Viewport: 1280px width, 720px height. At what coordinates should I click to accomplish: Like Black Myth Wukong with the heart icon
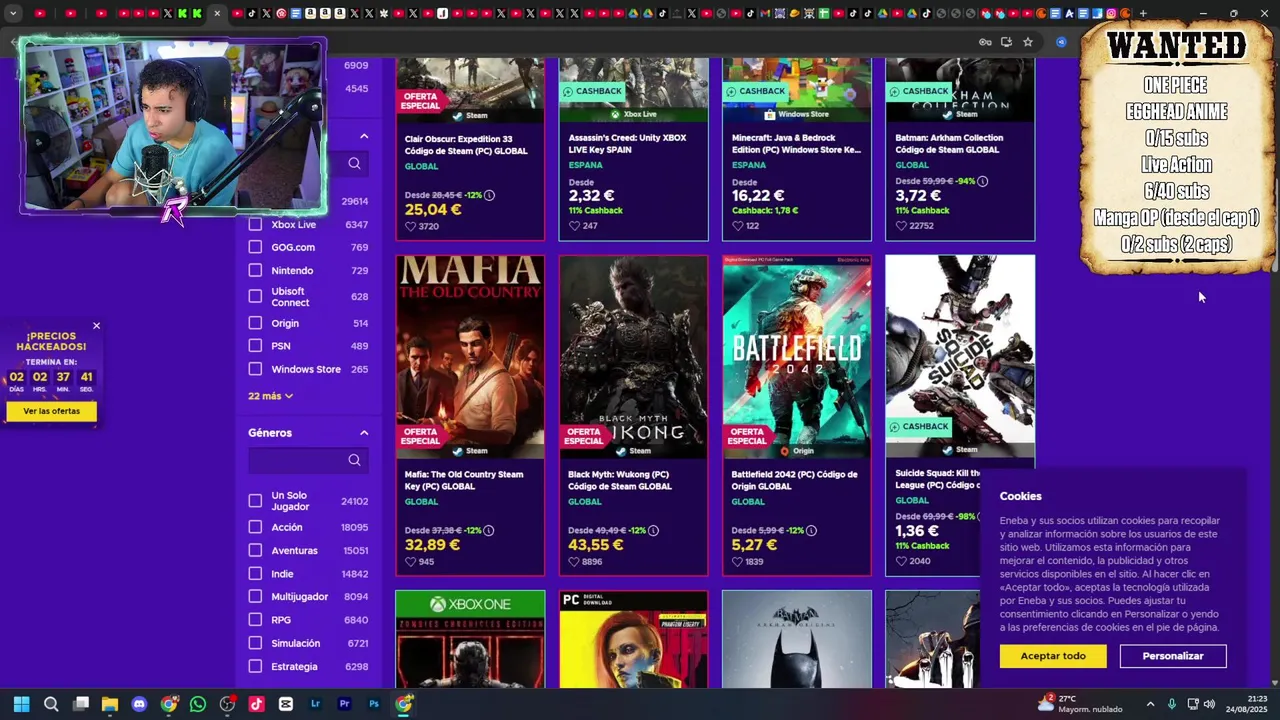(x=574, y=562)
